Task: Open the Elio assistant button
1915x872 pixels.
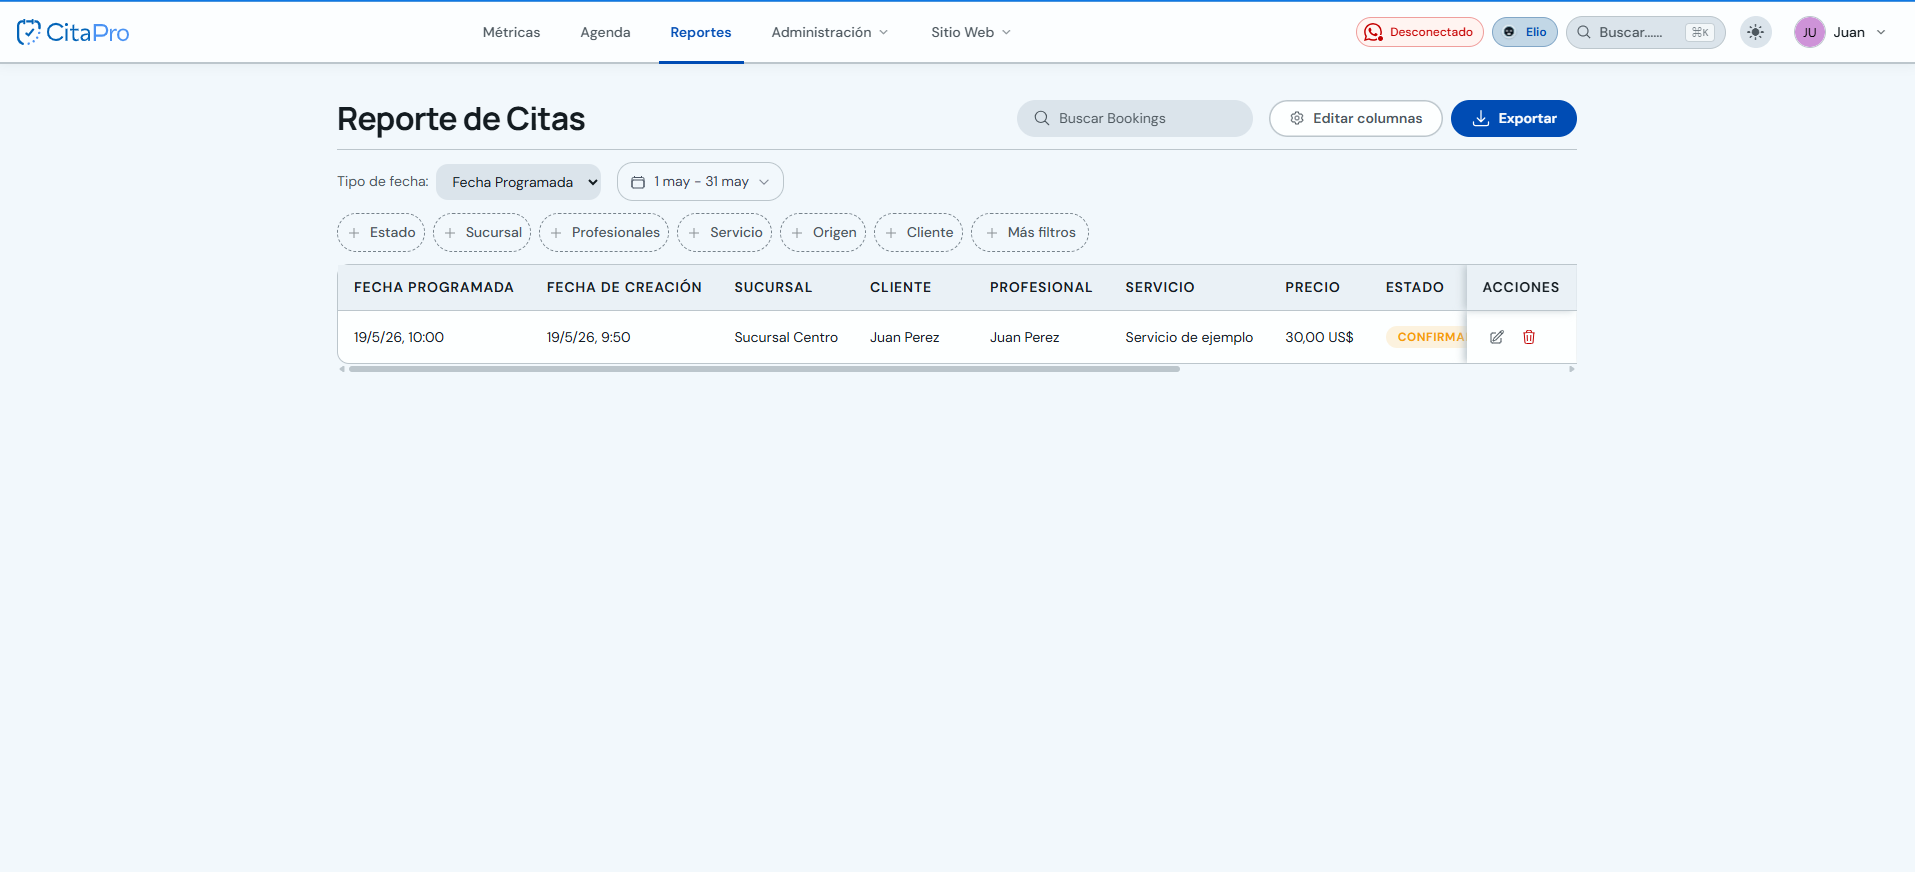Action: click(1525, 32)
